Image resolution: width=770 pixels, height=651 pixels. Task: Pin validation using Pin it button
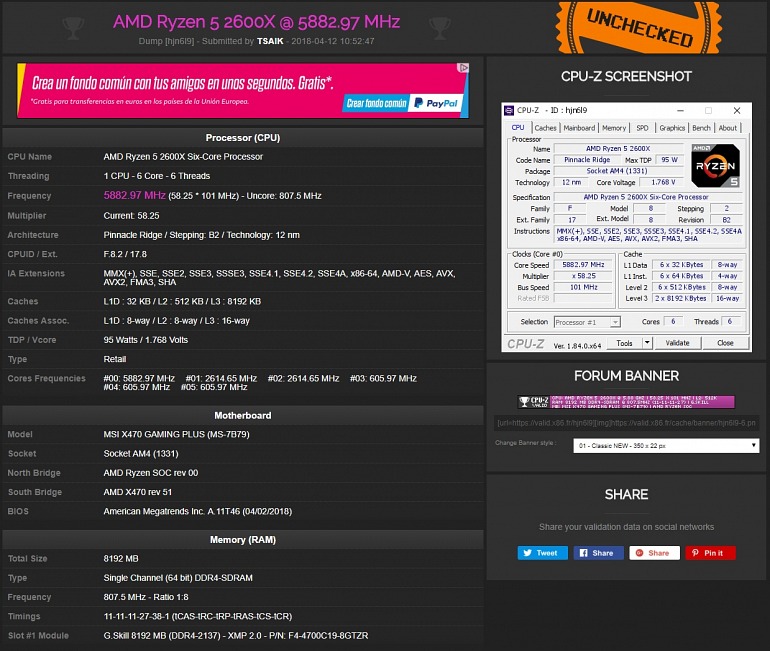711,553
